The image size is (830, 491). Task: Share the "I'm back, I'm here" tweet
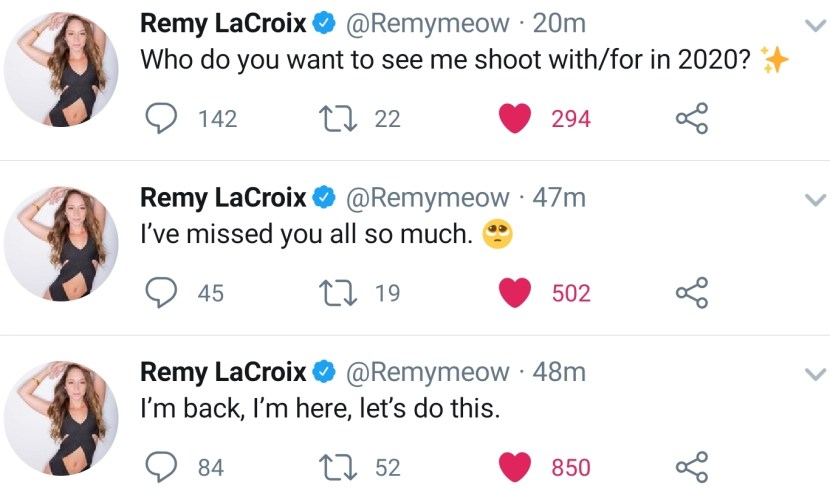click(692, 467)
